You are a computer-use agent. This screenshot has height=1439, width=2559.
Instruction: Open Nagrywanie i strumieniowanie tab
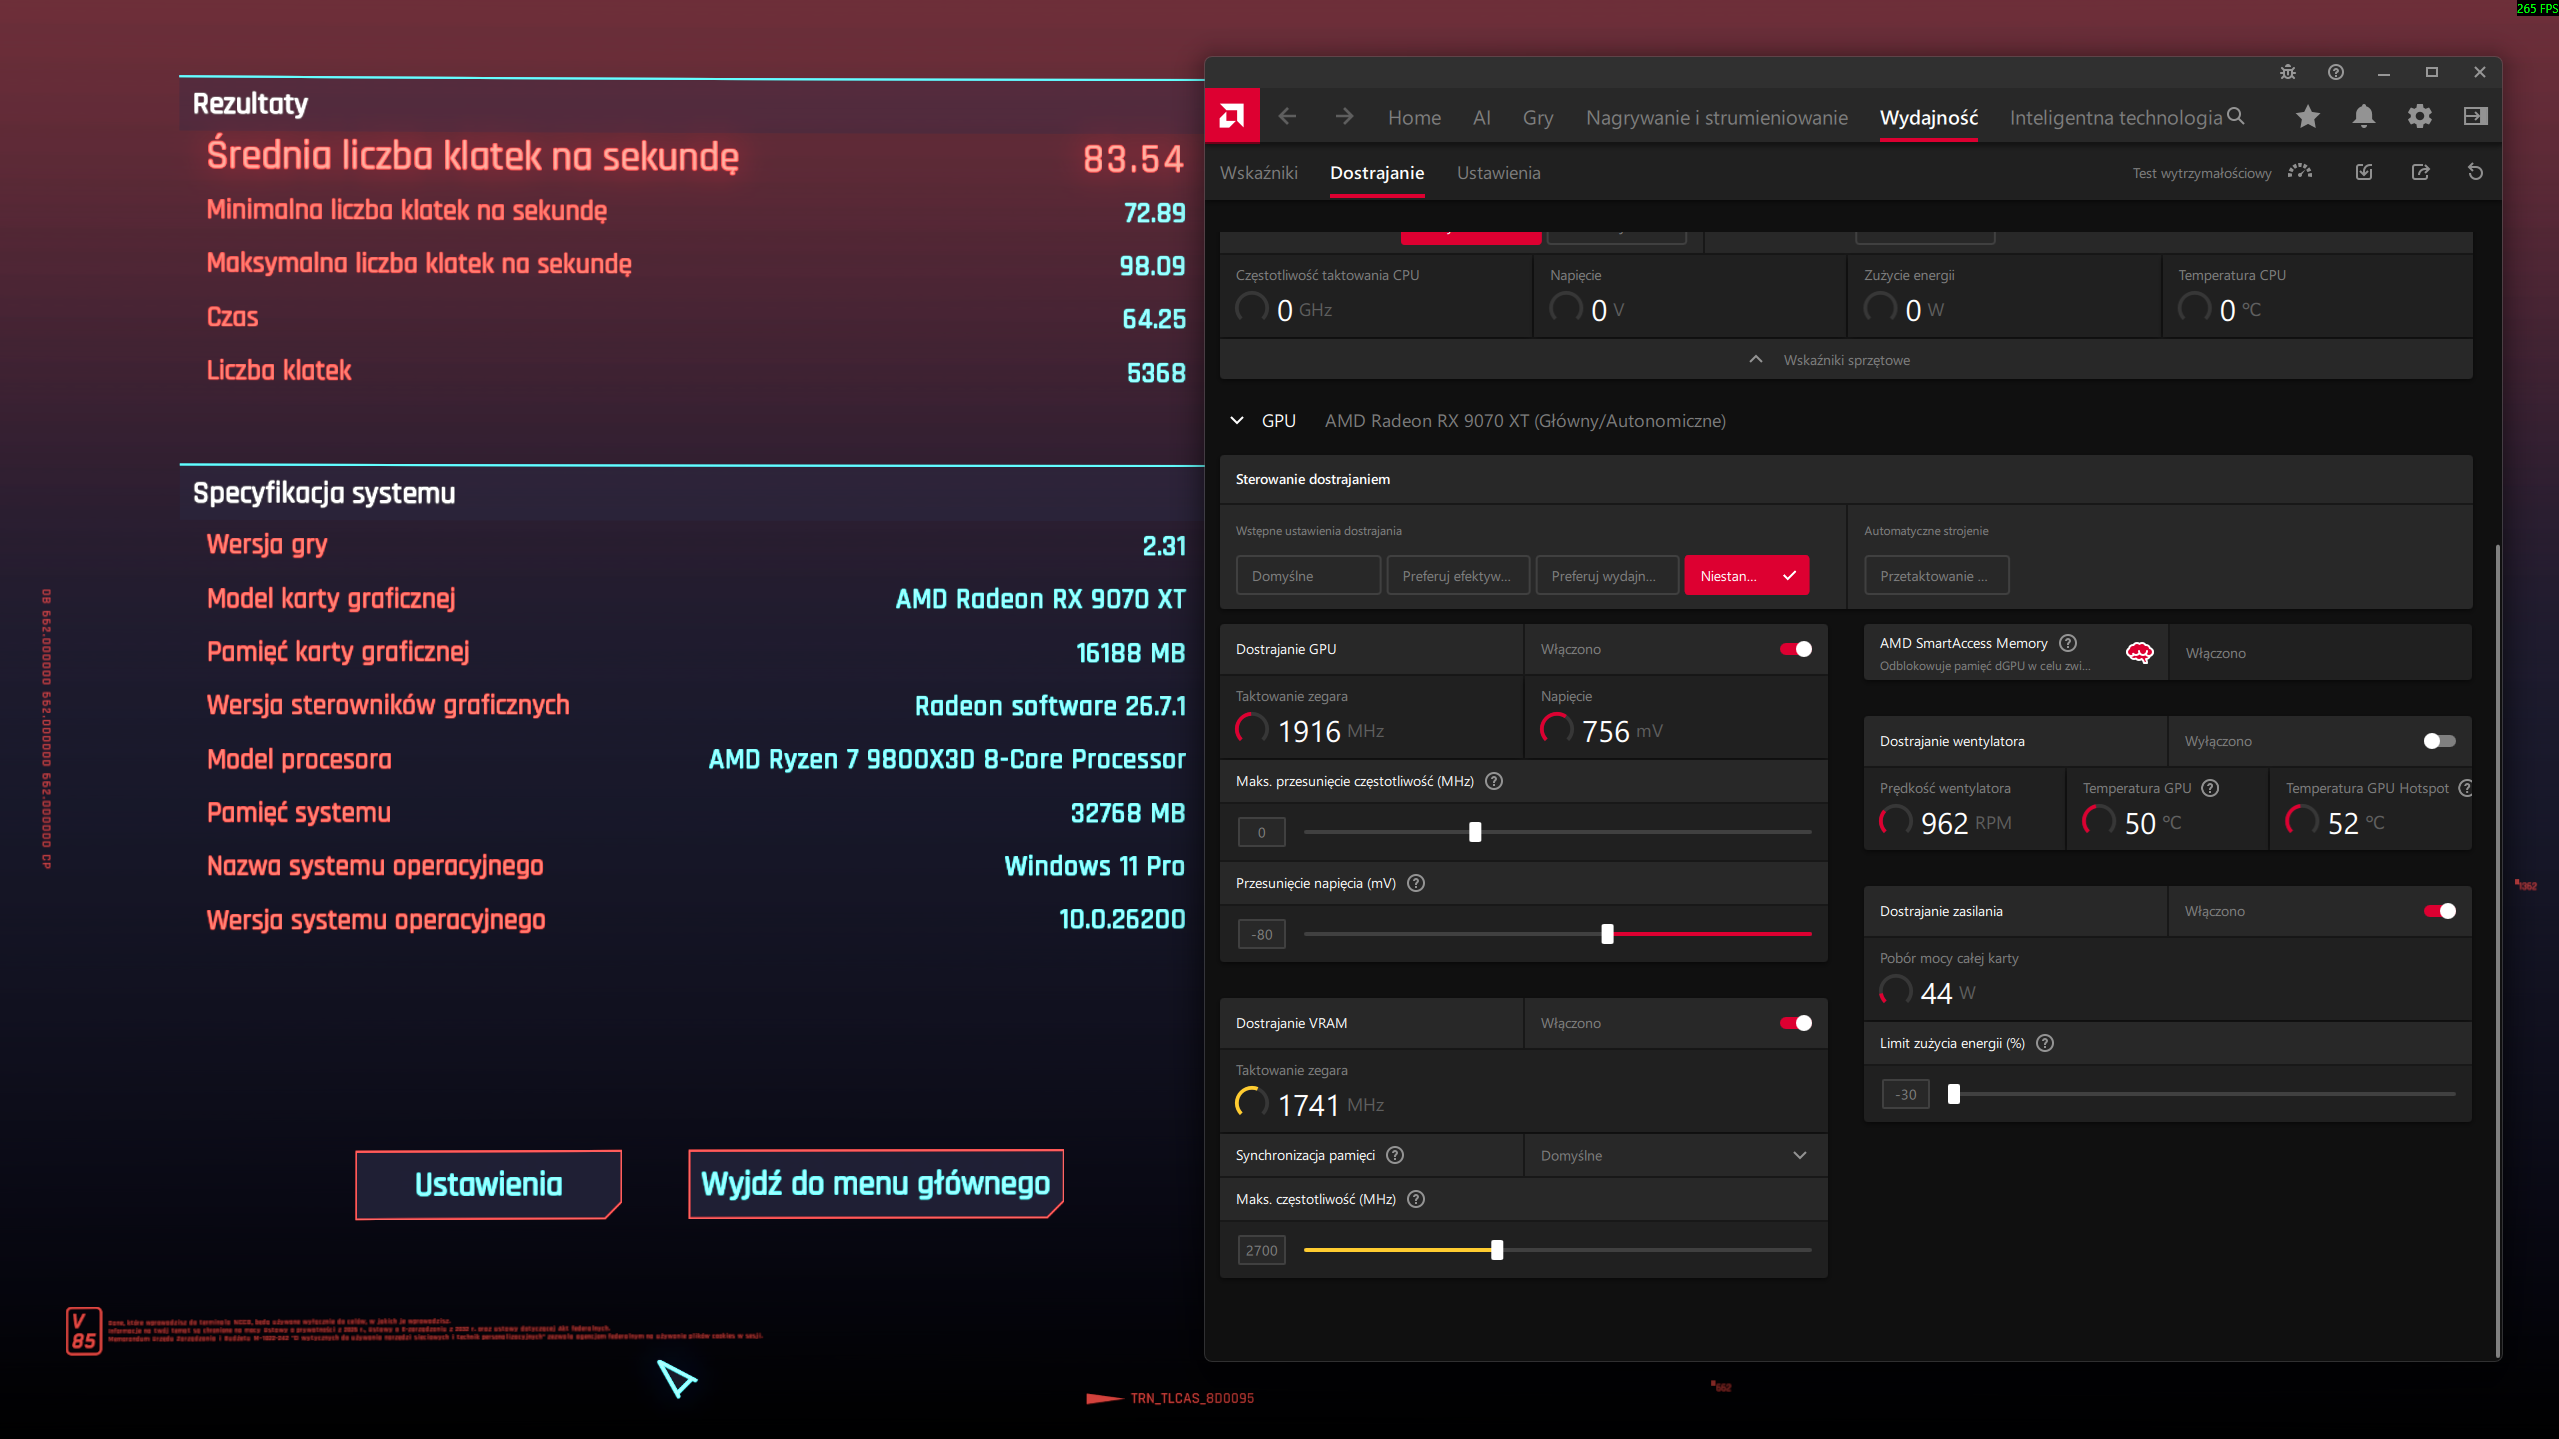tap(1717, 118)
